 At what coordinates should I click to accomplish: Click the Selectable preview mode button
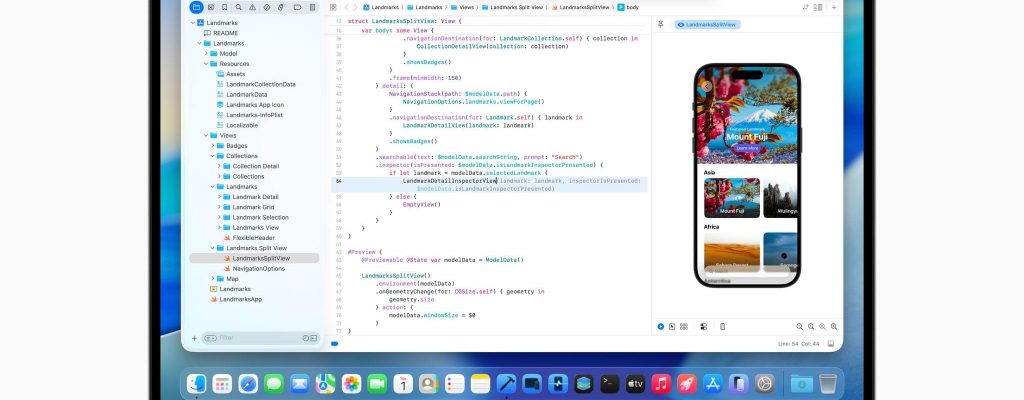pyautogui.click(x=671, y=326)
